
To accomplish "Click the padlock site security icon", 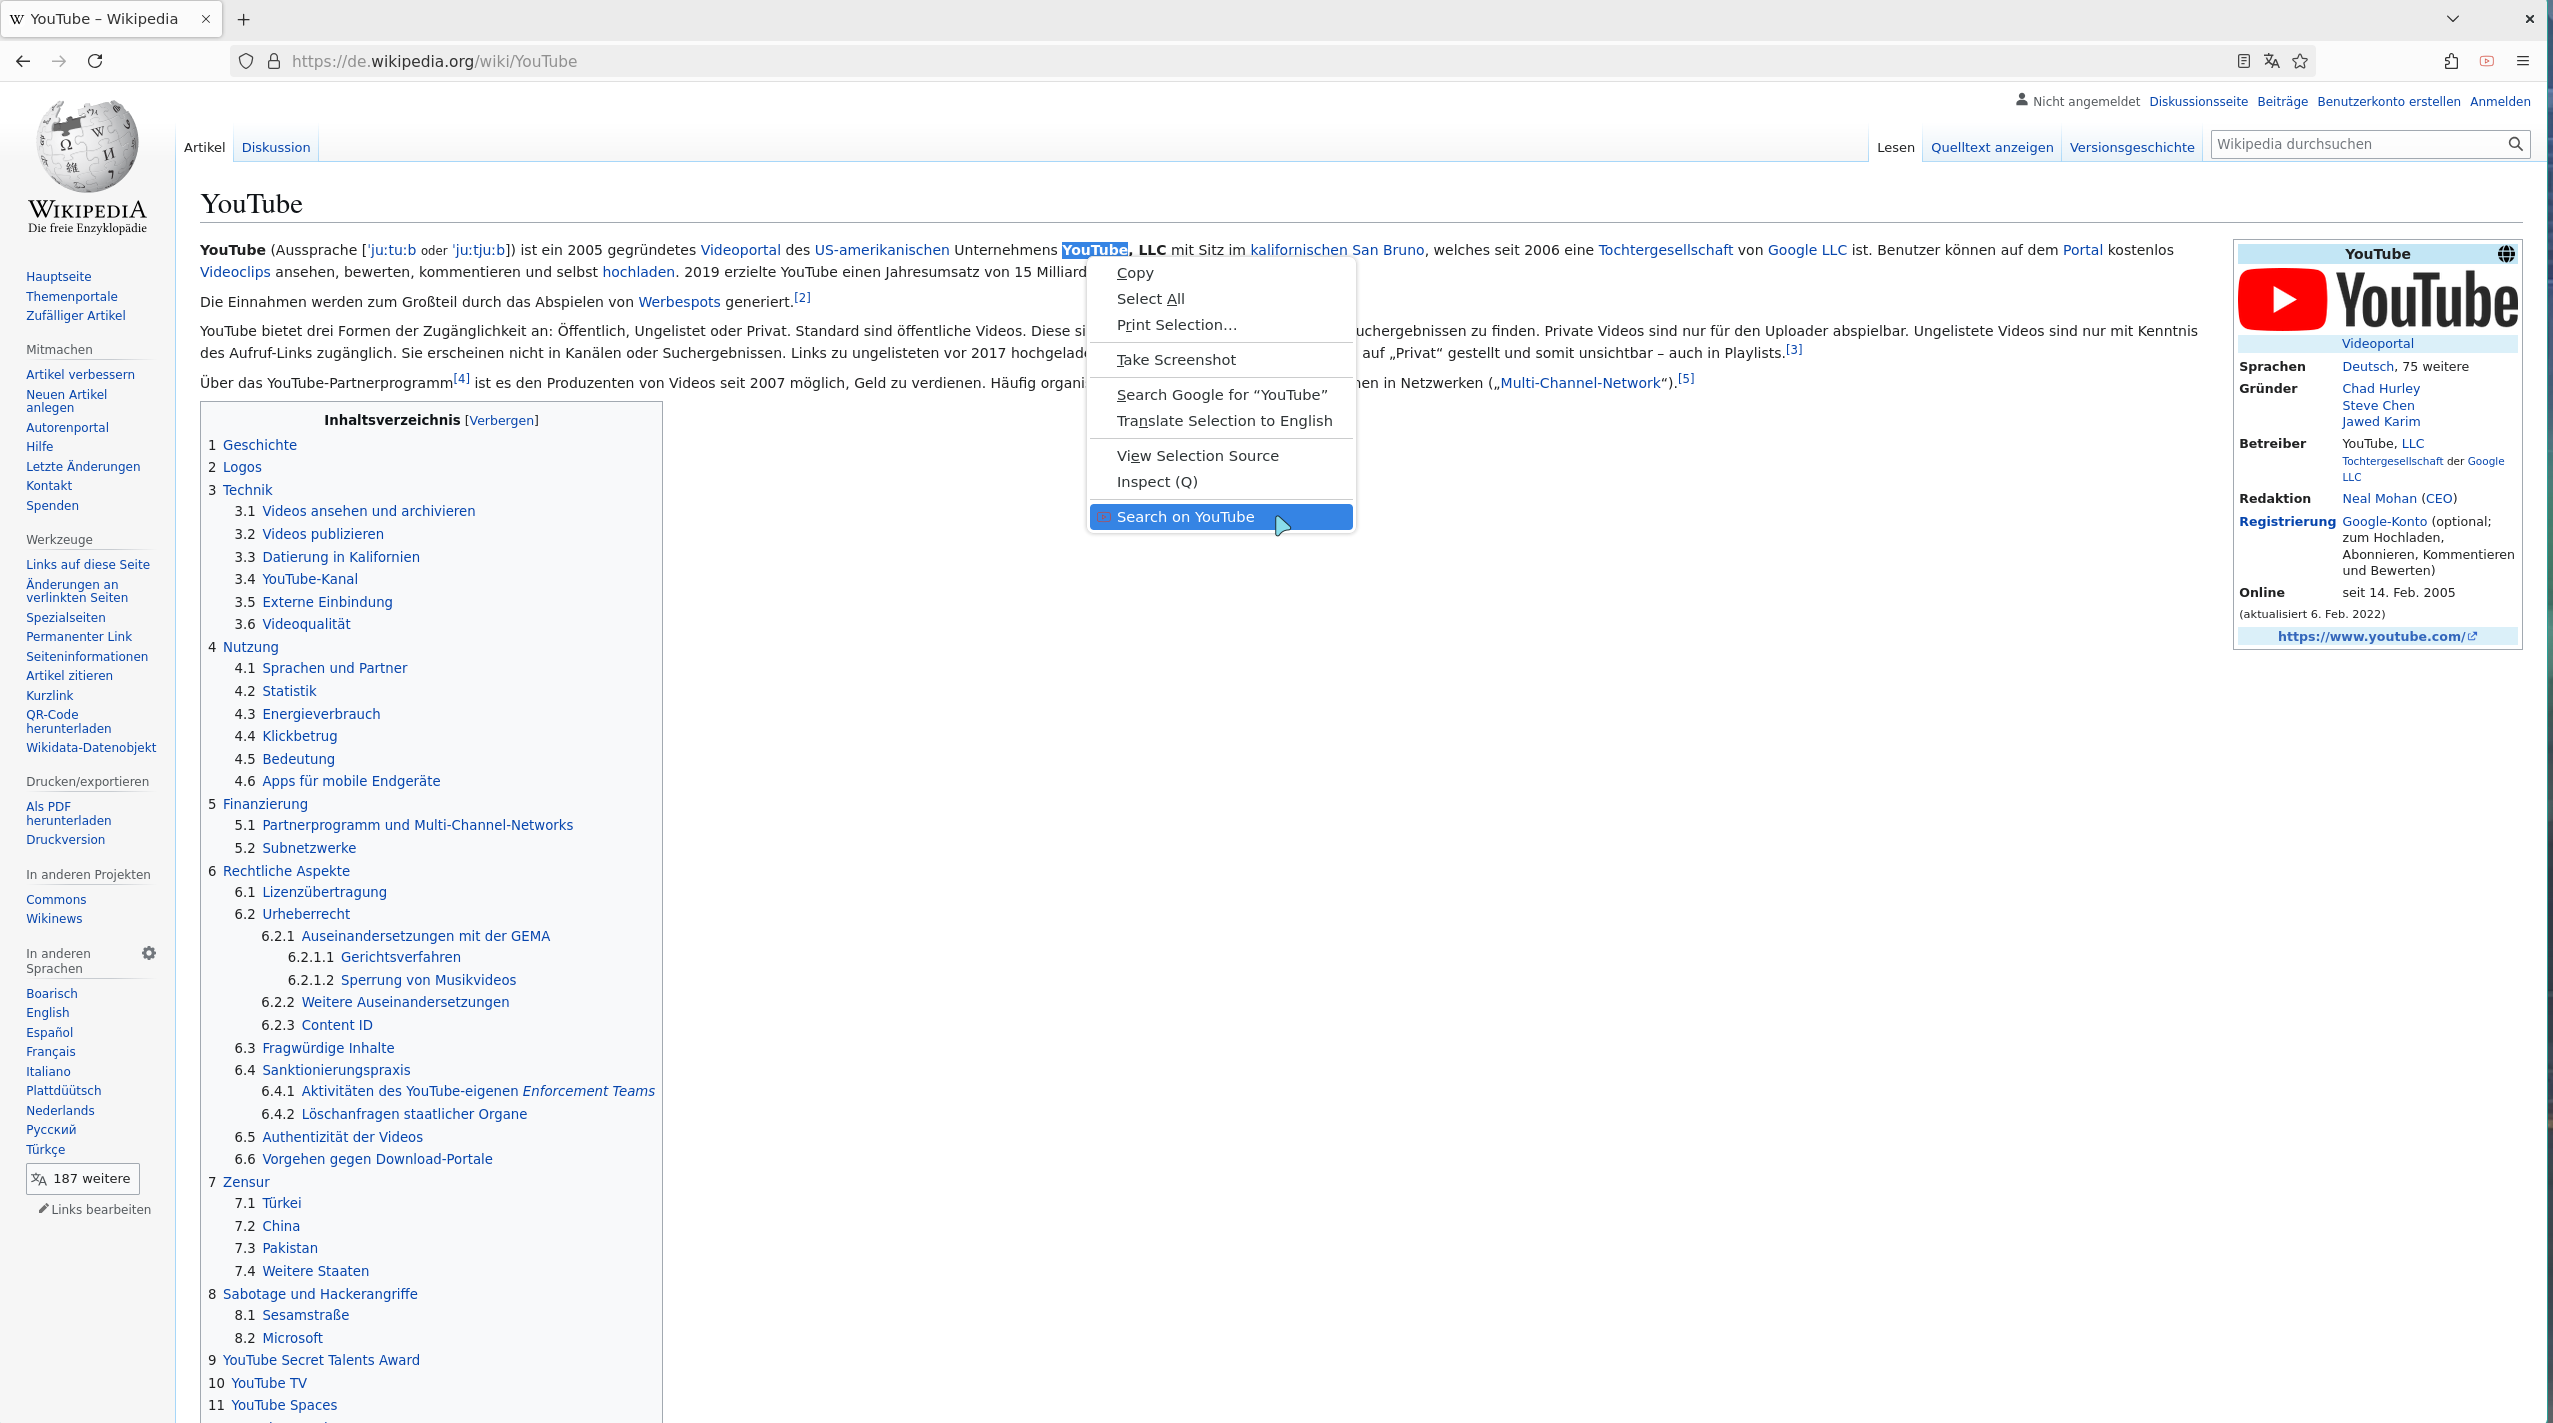I will [274, 61].
